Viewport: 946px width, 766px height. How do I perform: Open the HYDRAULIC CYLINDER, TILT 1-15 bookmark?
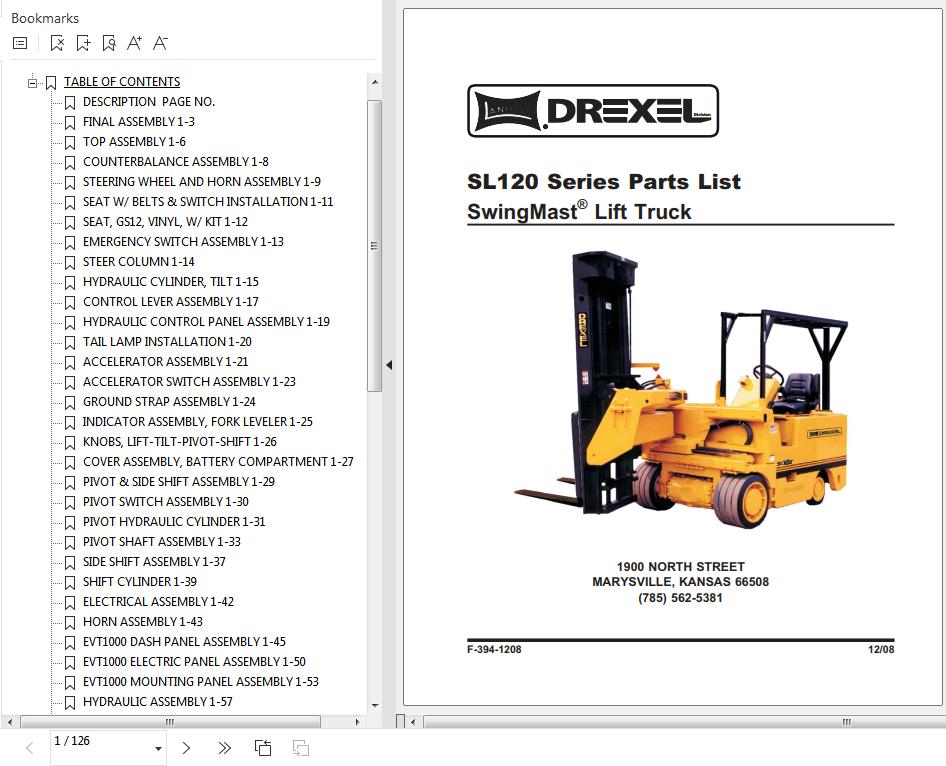170,282
